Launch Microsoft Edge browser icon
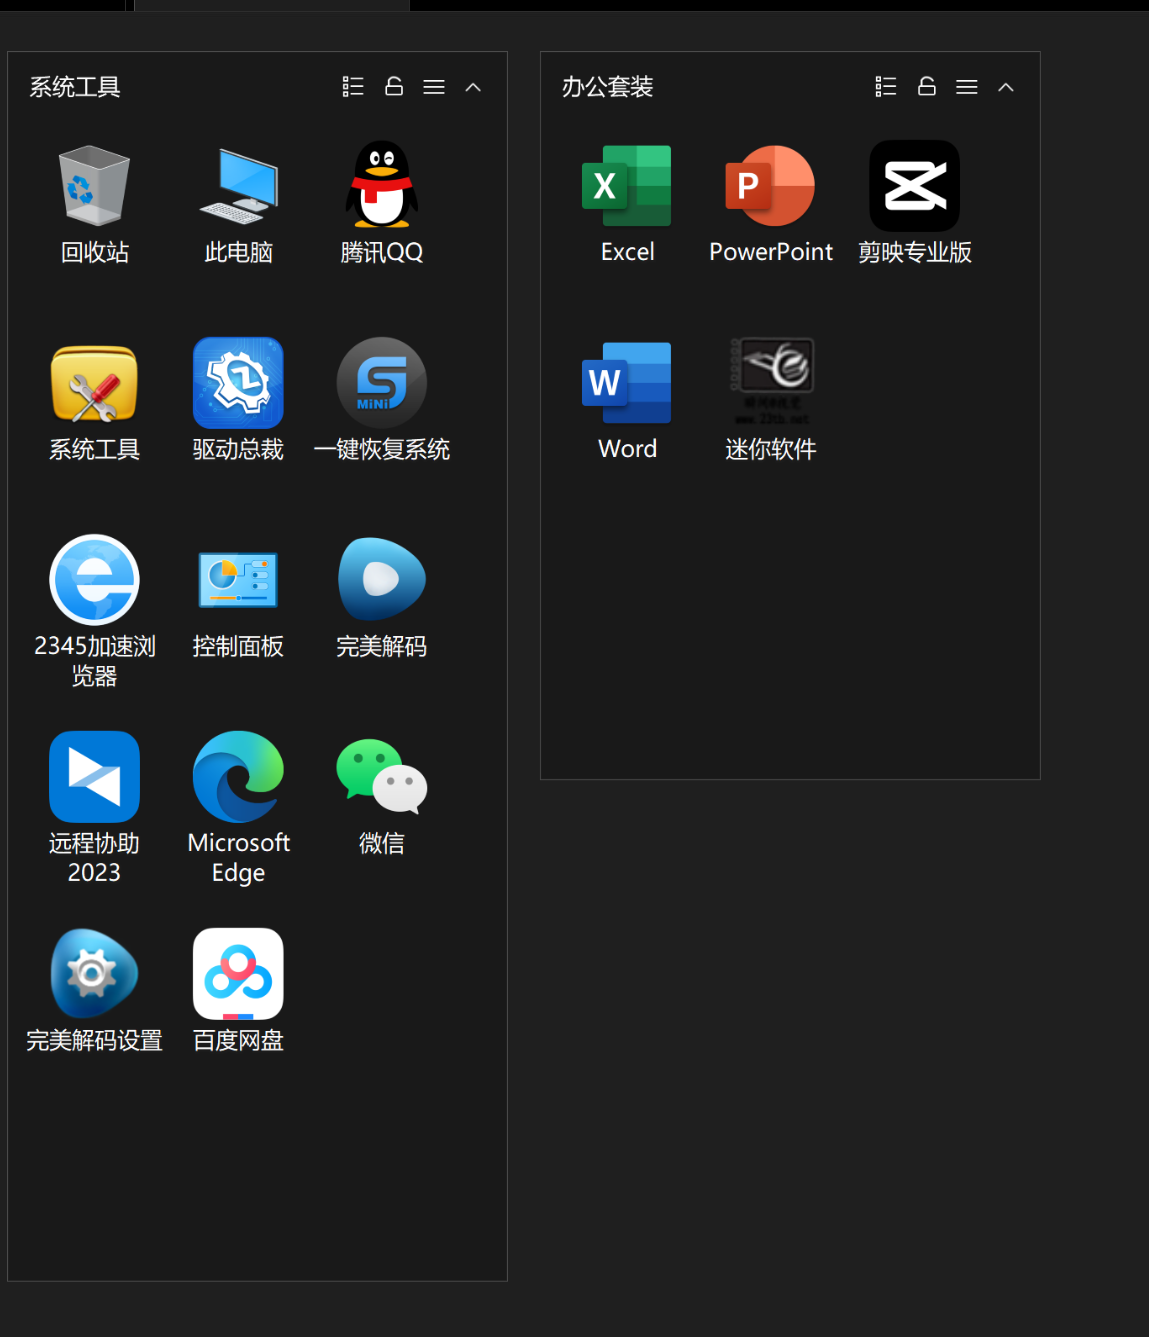 238,777
